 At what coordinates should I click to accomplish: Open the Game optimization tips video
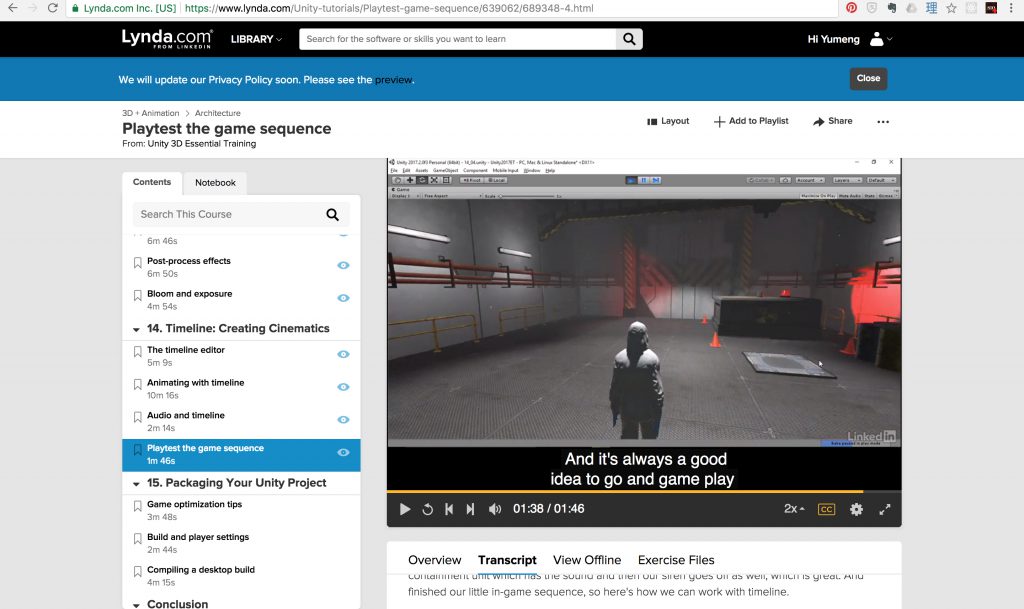click(194, 505)
